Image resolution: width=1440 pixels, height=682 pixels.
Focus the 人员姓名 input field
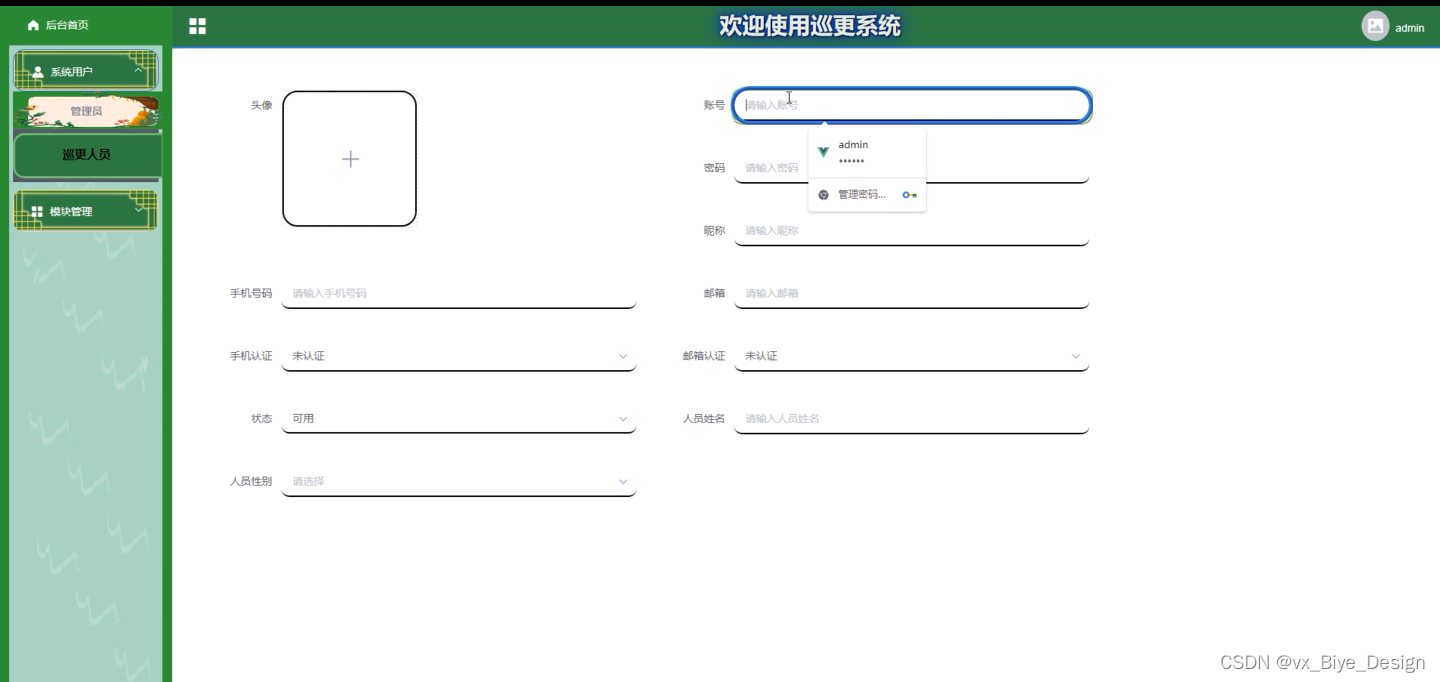[912, 419]
